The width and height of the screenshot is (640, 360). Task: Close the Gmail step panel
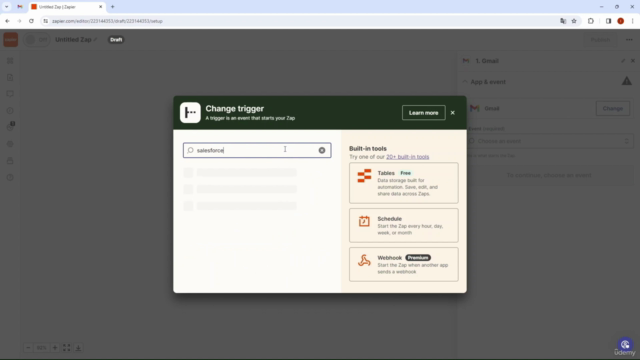point(633,61)
